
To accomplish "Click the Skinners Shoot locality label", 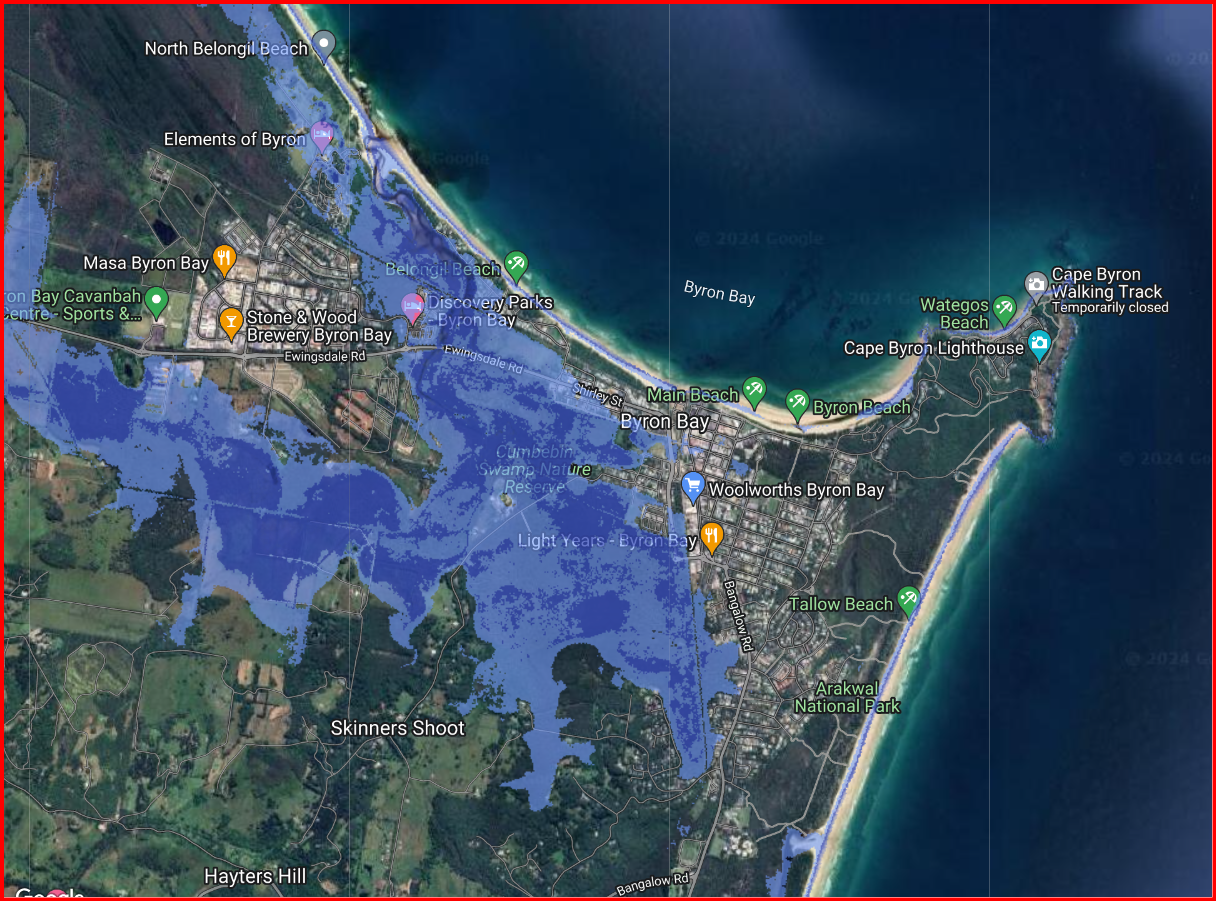I will pos(398,728).
